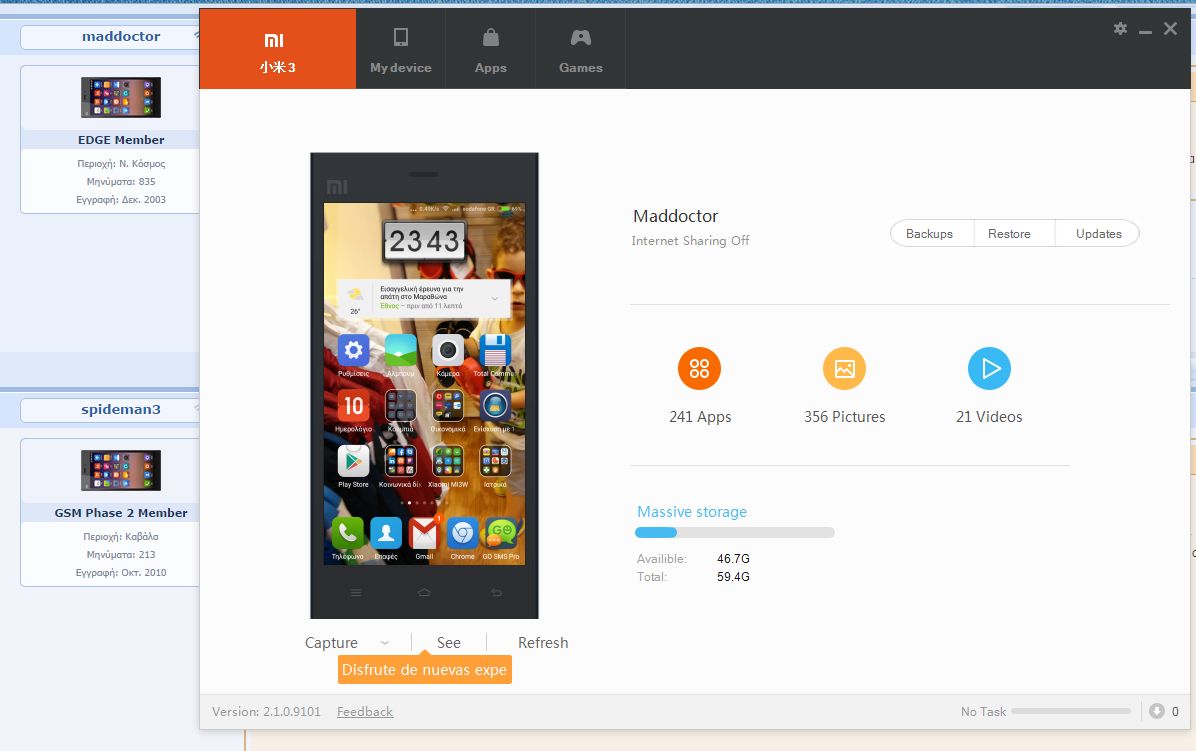Click the GO SMS Pro icon on phone preview
This screenshot has width=1196, height=751.
pos(501,533)
